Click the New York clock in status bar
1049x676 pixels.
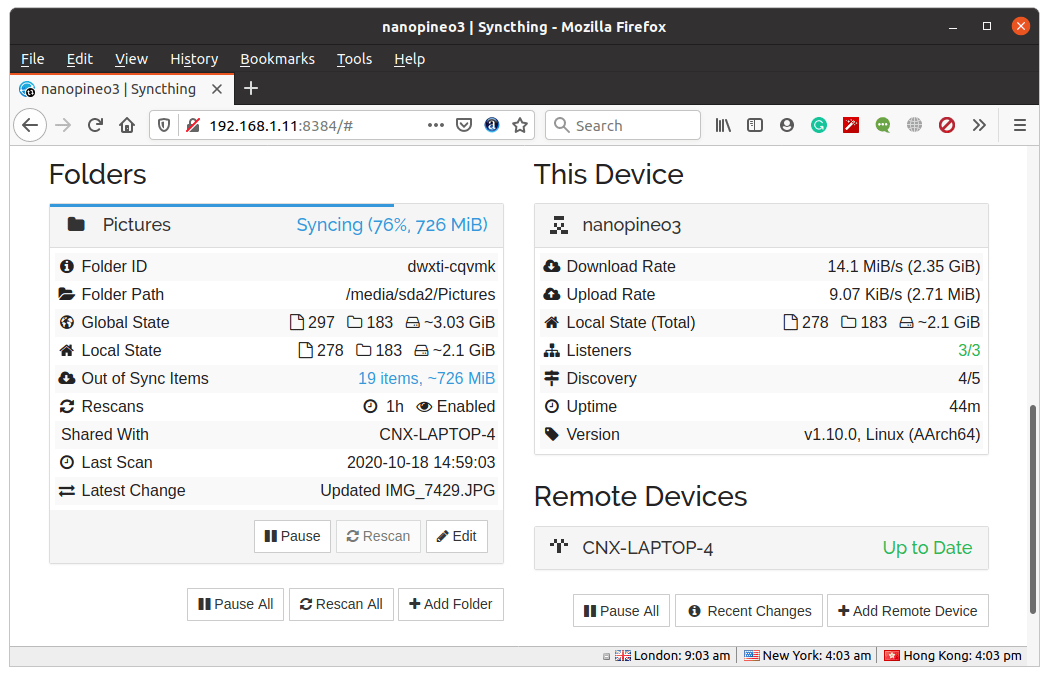807,656
